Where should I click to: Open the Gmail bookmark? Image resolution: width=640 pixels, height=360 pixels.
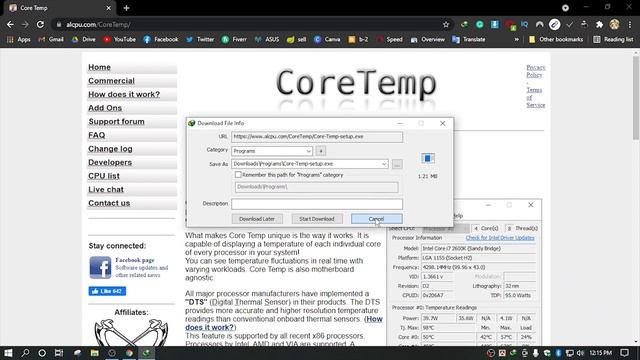pos(51,40)
